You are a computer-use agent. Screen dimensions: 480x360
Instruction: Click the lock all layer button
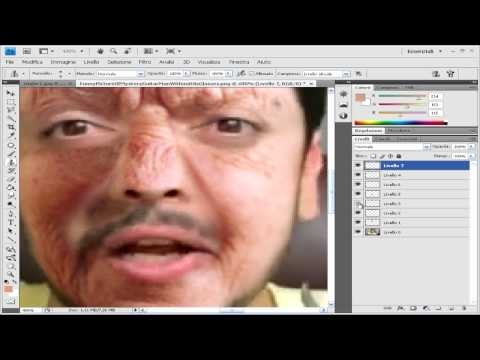[399, 156]
